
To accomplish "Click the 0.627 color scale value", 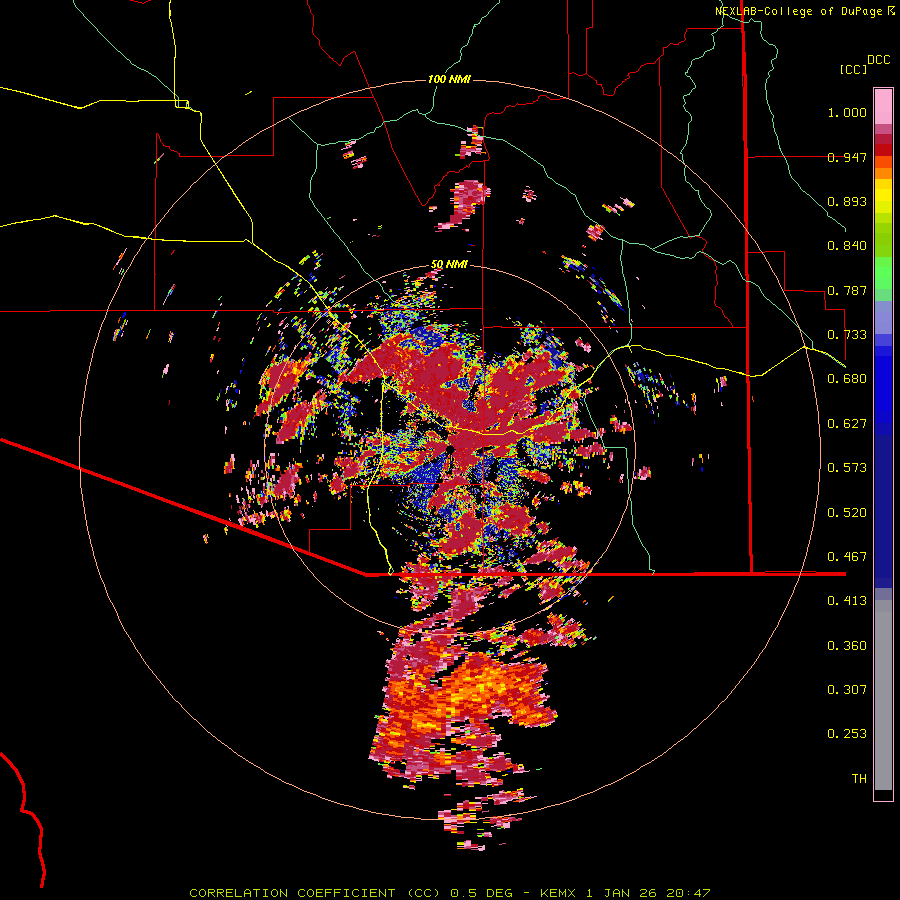I will click(847, 424).
